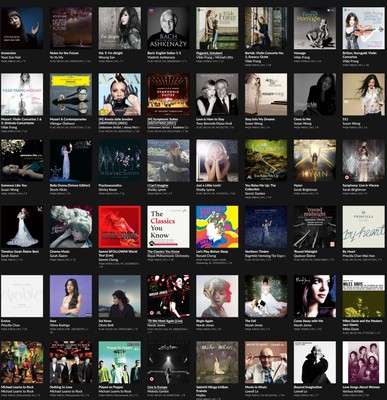This screenshot has height=400, width=387.
Task: Open the Love Songs About Women cover
Action: [x=363, y=362]
